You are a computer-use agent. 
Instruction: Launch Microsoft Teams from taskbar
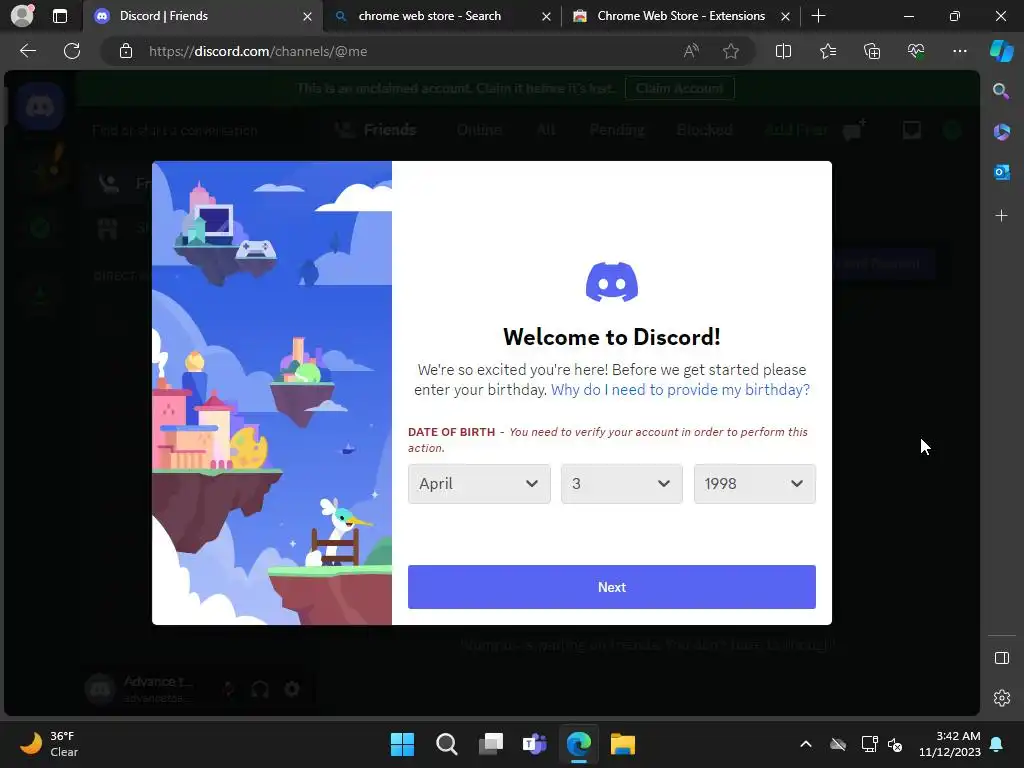tap(534, 744)
